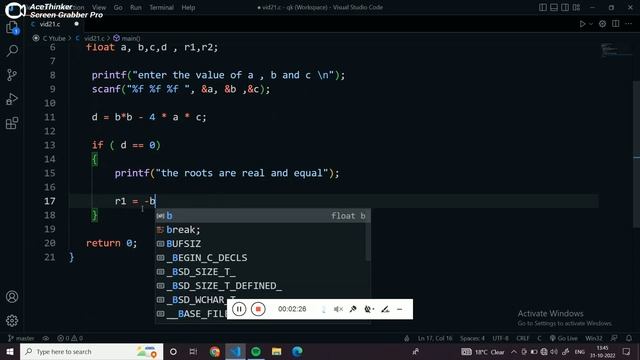The width and height of the screenshot is (640, 360).
Task: Open the Terminal menu
Action: point(161,7)
